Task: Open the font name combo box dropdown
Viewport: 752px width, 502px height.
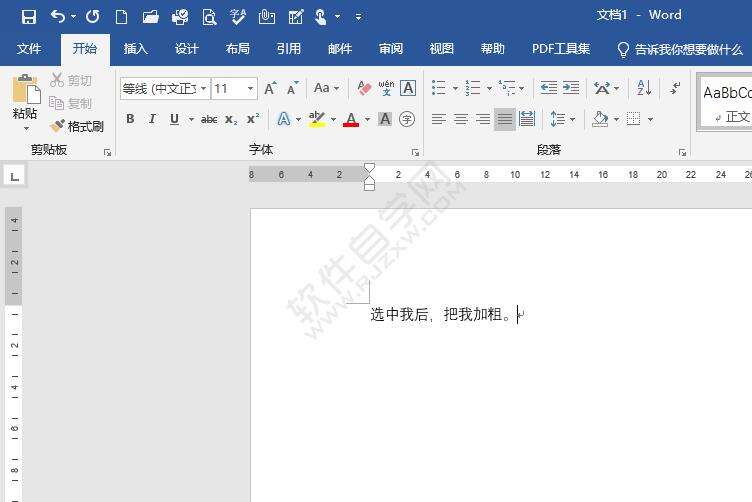Action: coord(203,88)
